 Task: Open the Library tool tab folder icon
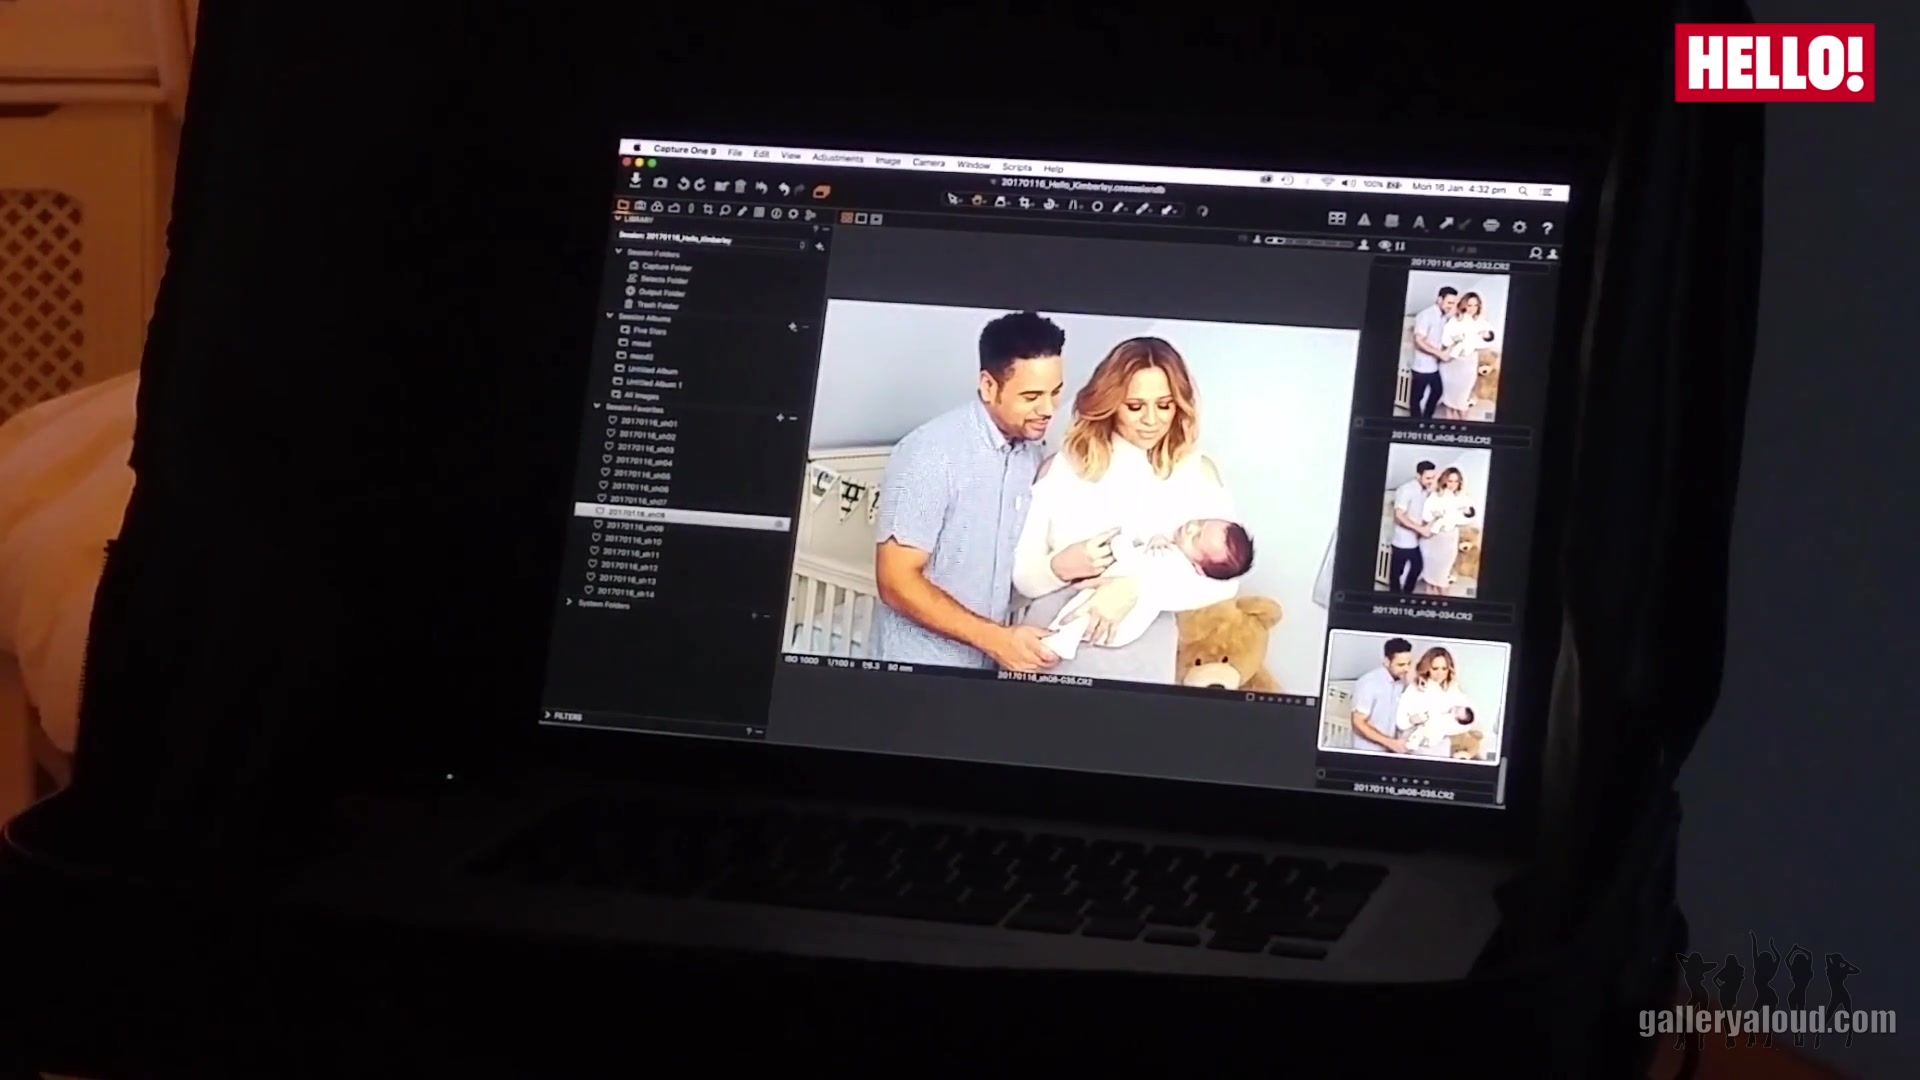pos(623,205)
